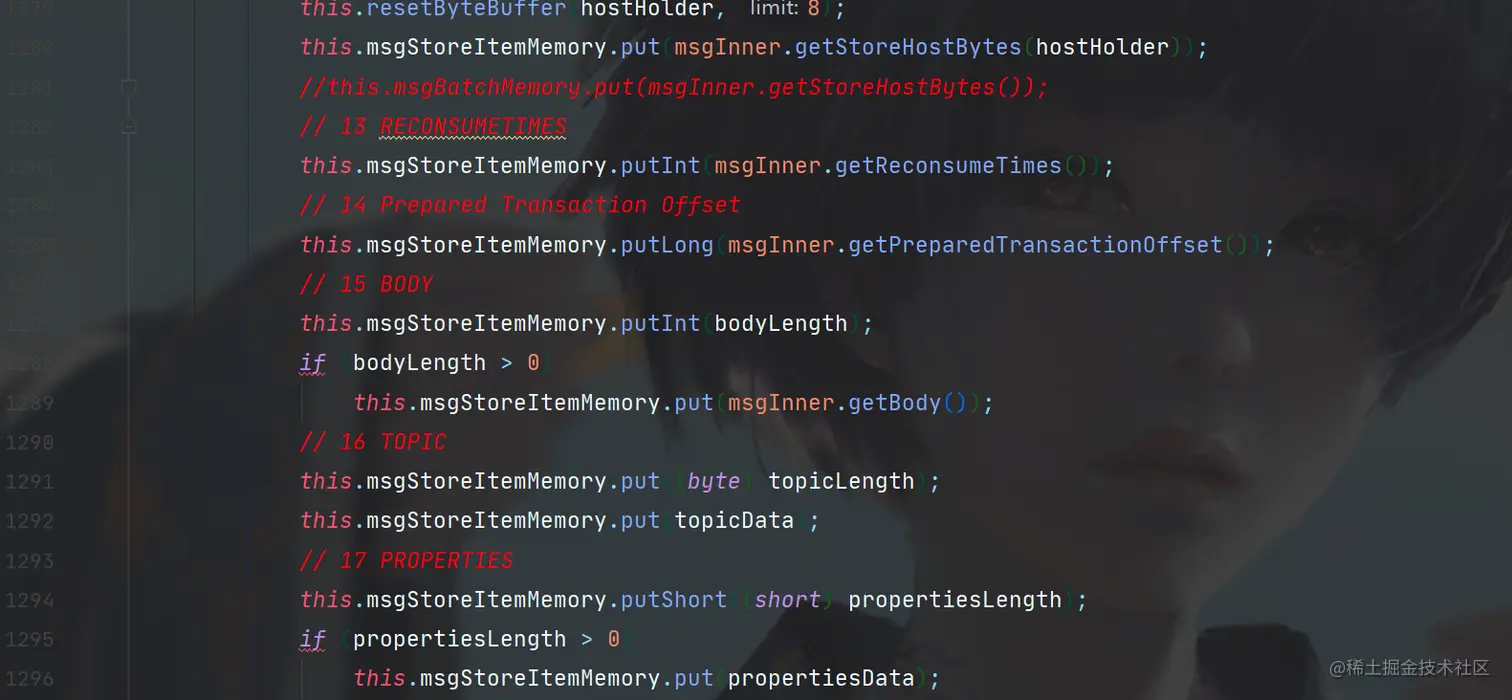Click the '// 17 PROPERTIES' comment

[407, 561]
